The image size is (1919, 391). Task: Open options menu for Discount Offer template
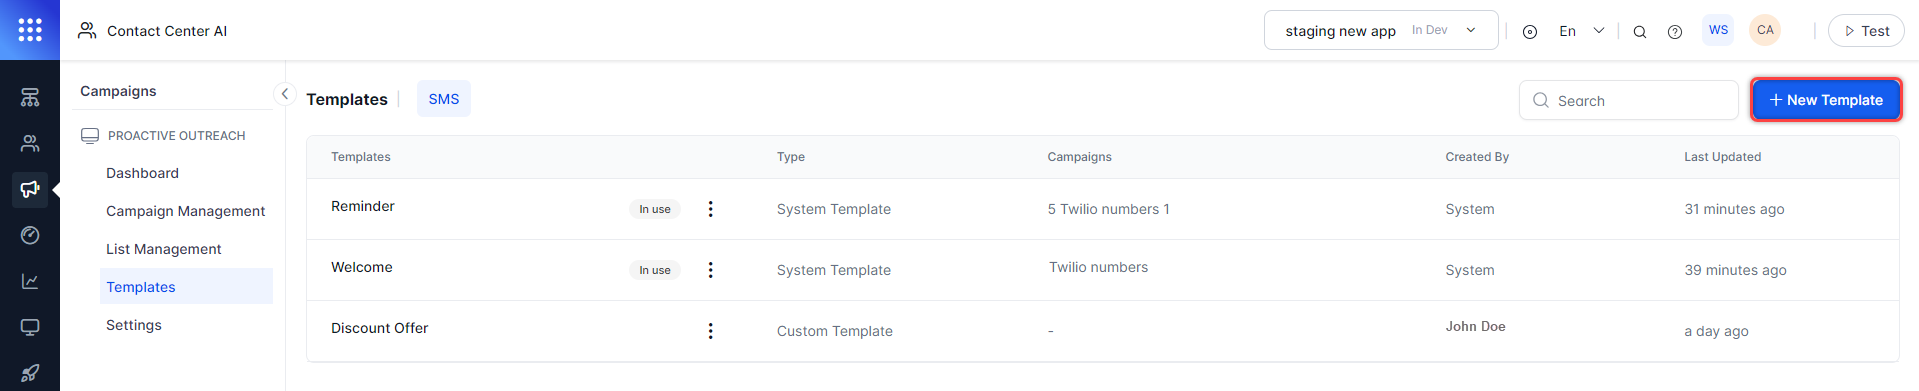pos(711,331)
